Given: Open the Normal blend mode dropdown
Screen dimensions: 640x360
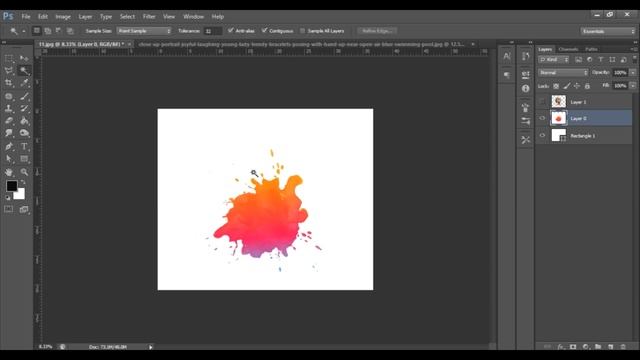Looking at the screenshot, I should point(563,73).
